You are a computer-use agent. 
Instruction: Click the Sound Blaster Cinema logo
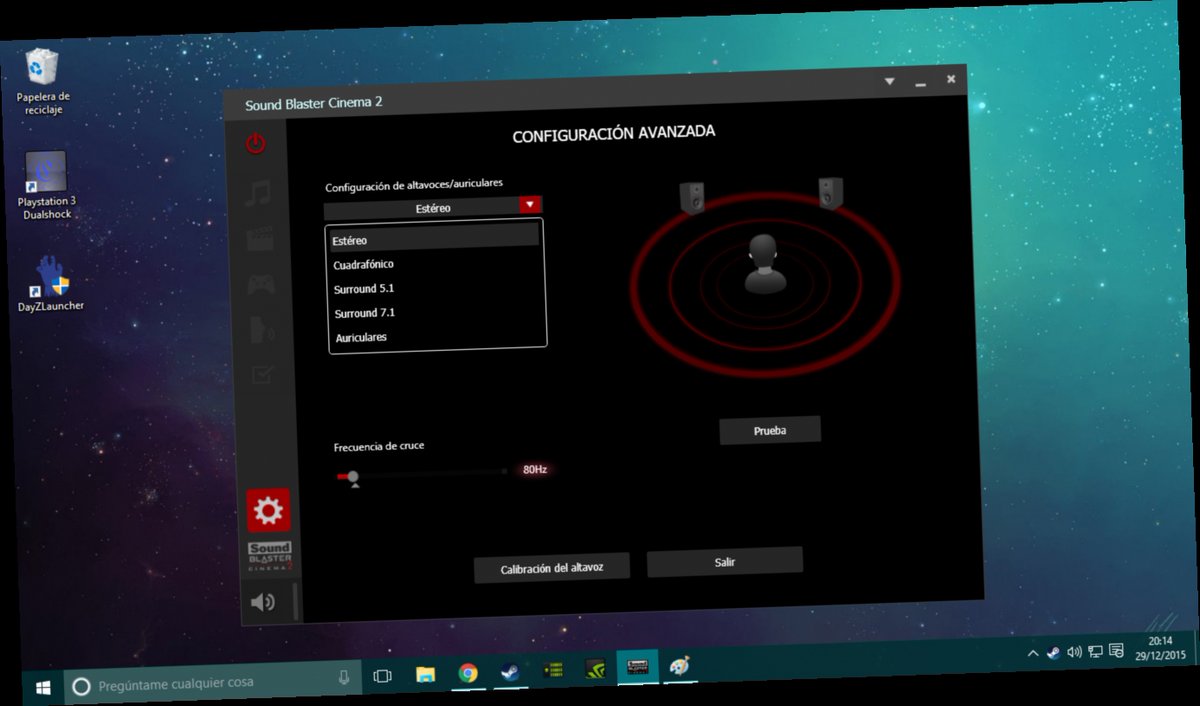coord(270,556)
